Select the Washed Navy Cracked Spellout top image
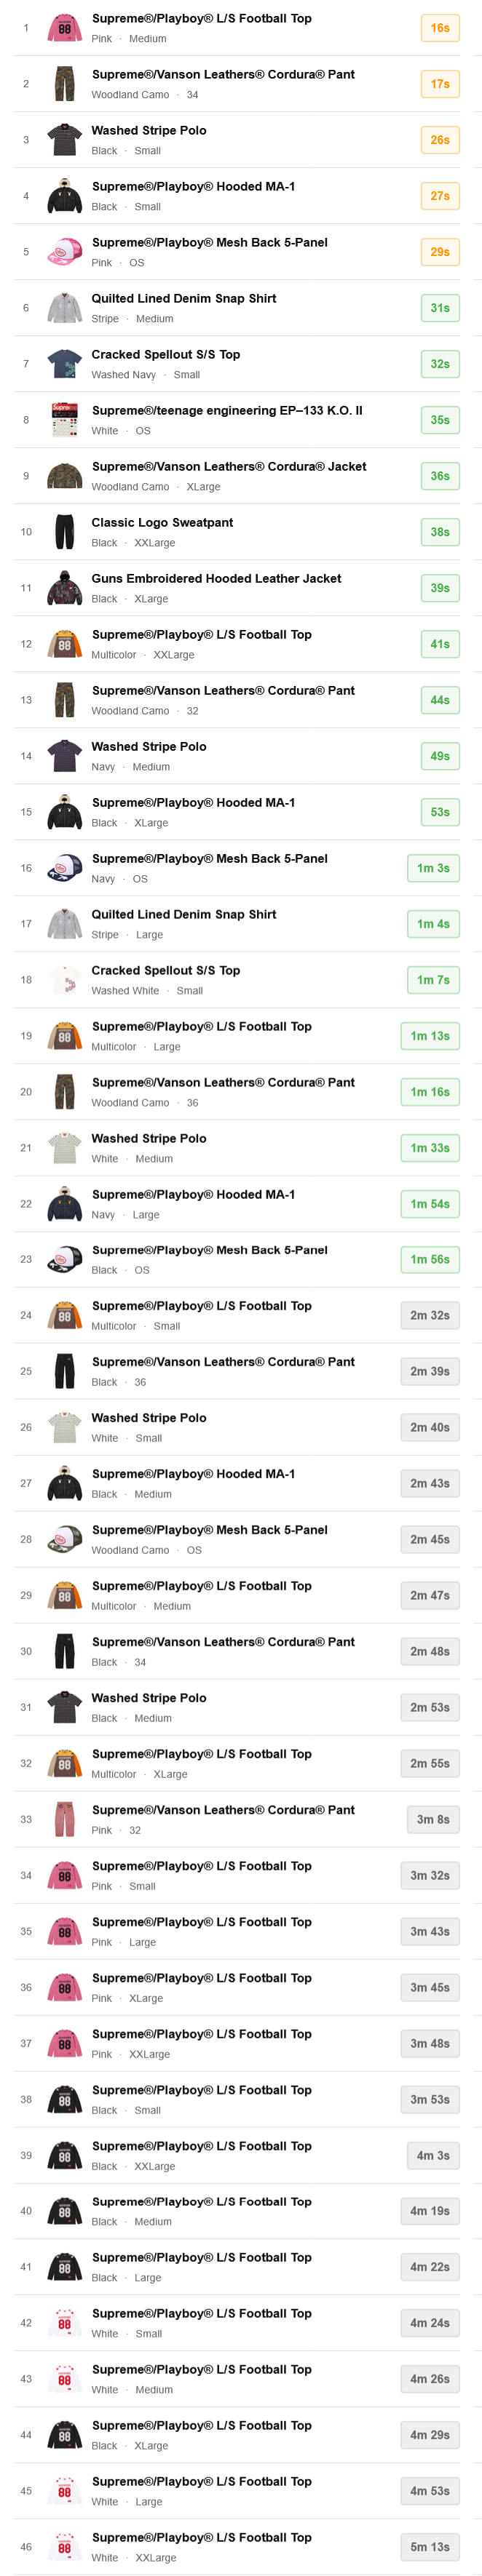The image size is (482, 2576). 64,364
